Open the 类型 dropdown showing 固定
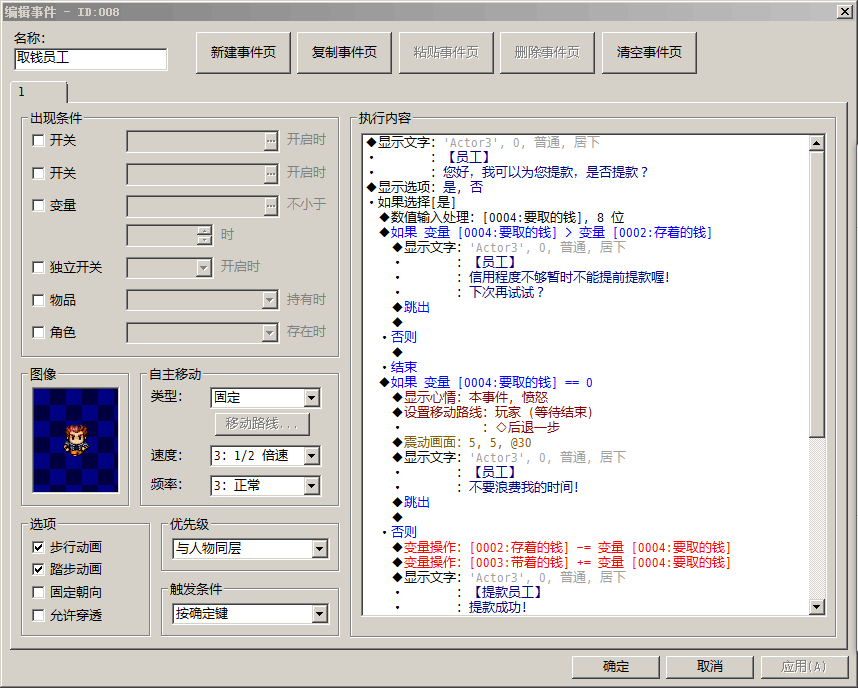The width and height of the screenshot is (858, 688). pos(265,397)
